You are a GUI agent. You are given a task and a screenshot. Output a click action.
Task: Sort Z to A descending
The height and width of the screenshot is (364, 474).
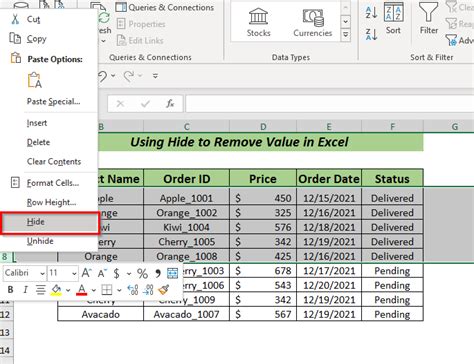(x=371, y=34)
